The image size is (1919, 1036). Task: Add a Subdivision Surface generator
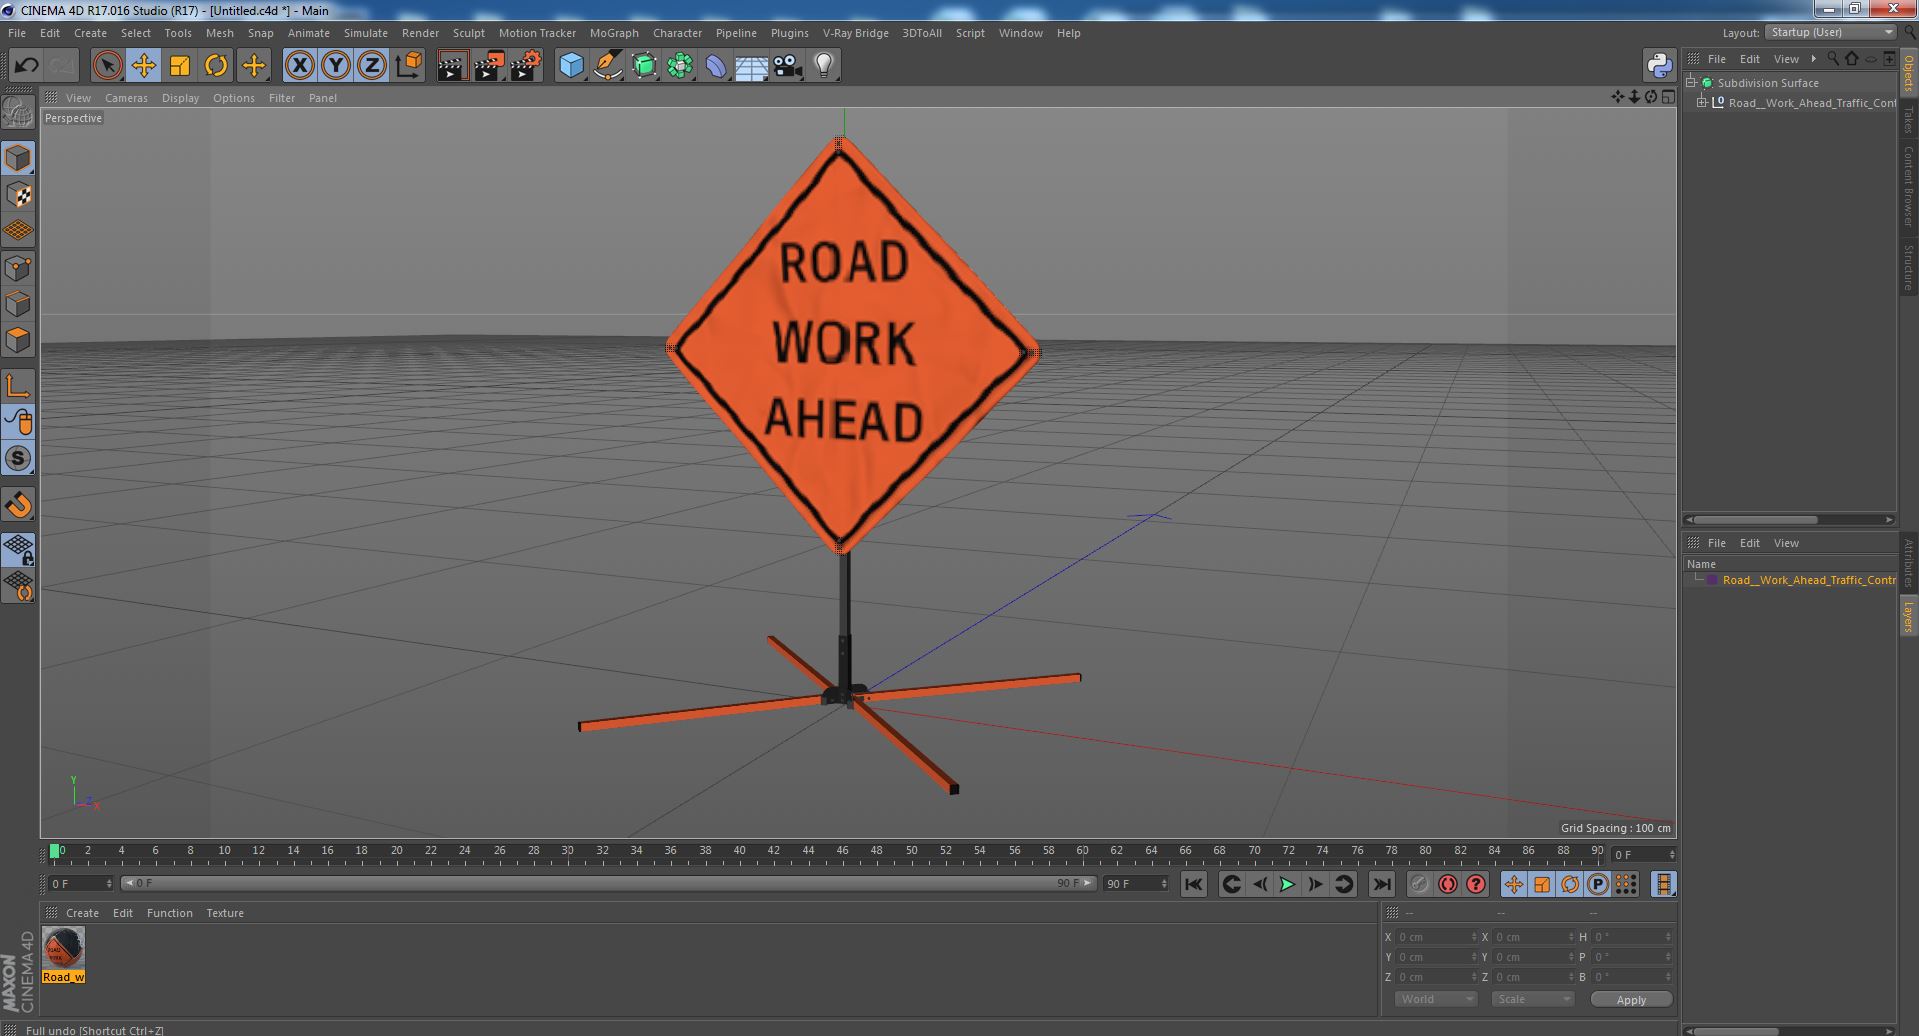644,66
